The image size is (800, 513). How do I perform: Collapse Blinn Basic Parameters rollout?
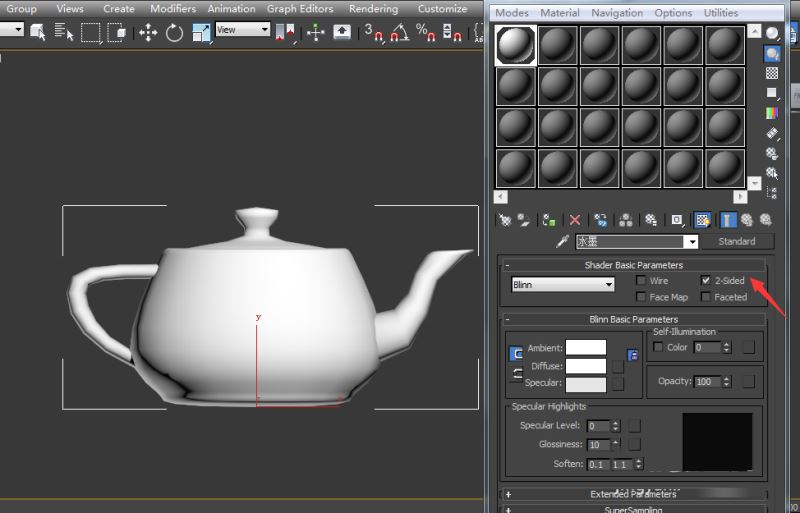[x=633, y=320]
